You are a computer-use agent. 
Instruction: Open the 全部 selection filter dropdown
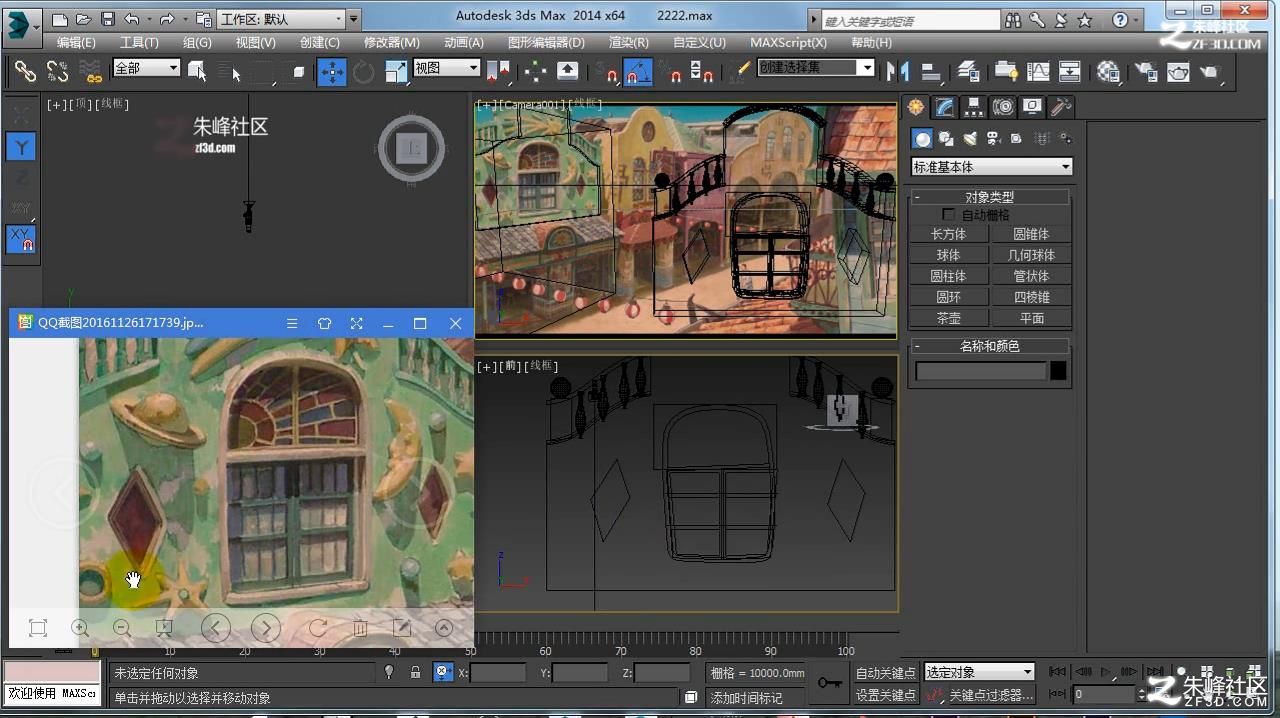tap(146, 68)
